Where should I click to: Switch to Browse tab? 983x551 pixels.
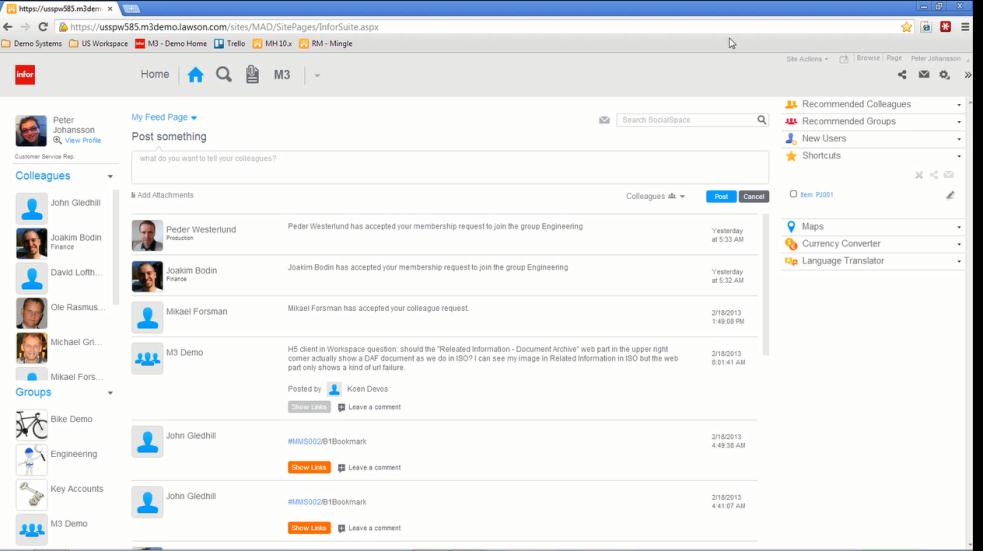[868, 58]
